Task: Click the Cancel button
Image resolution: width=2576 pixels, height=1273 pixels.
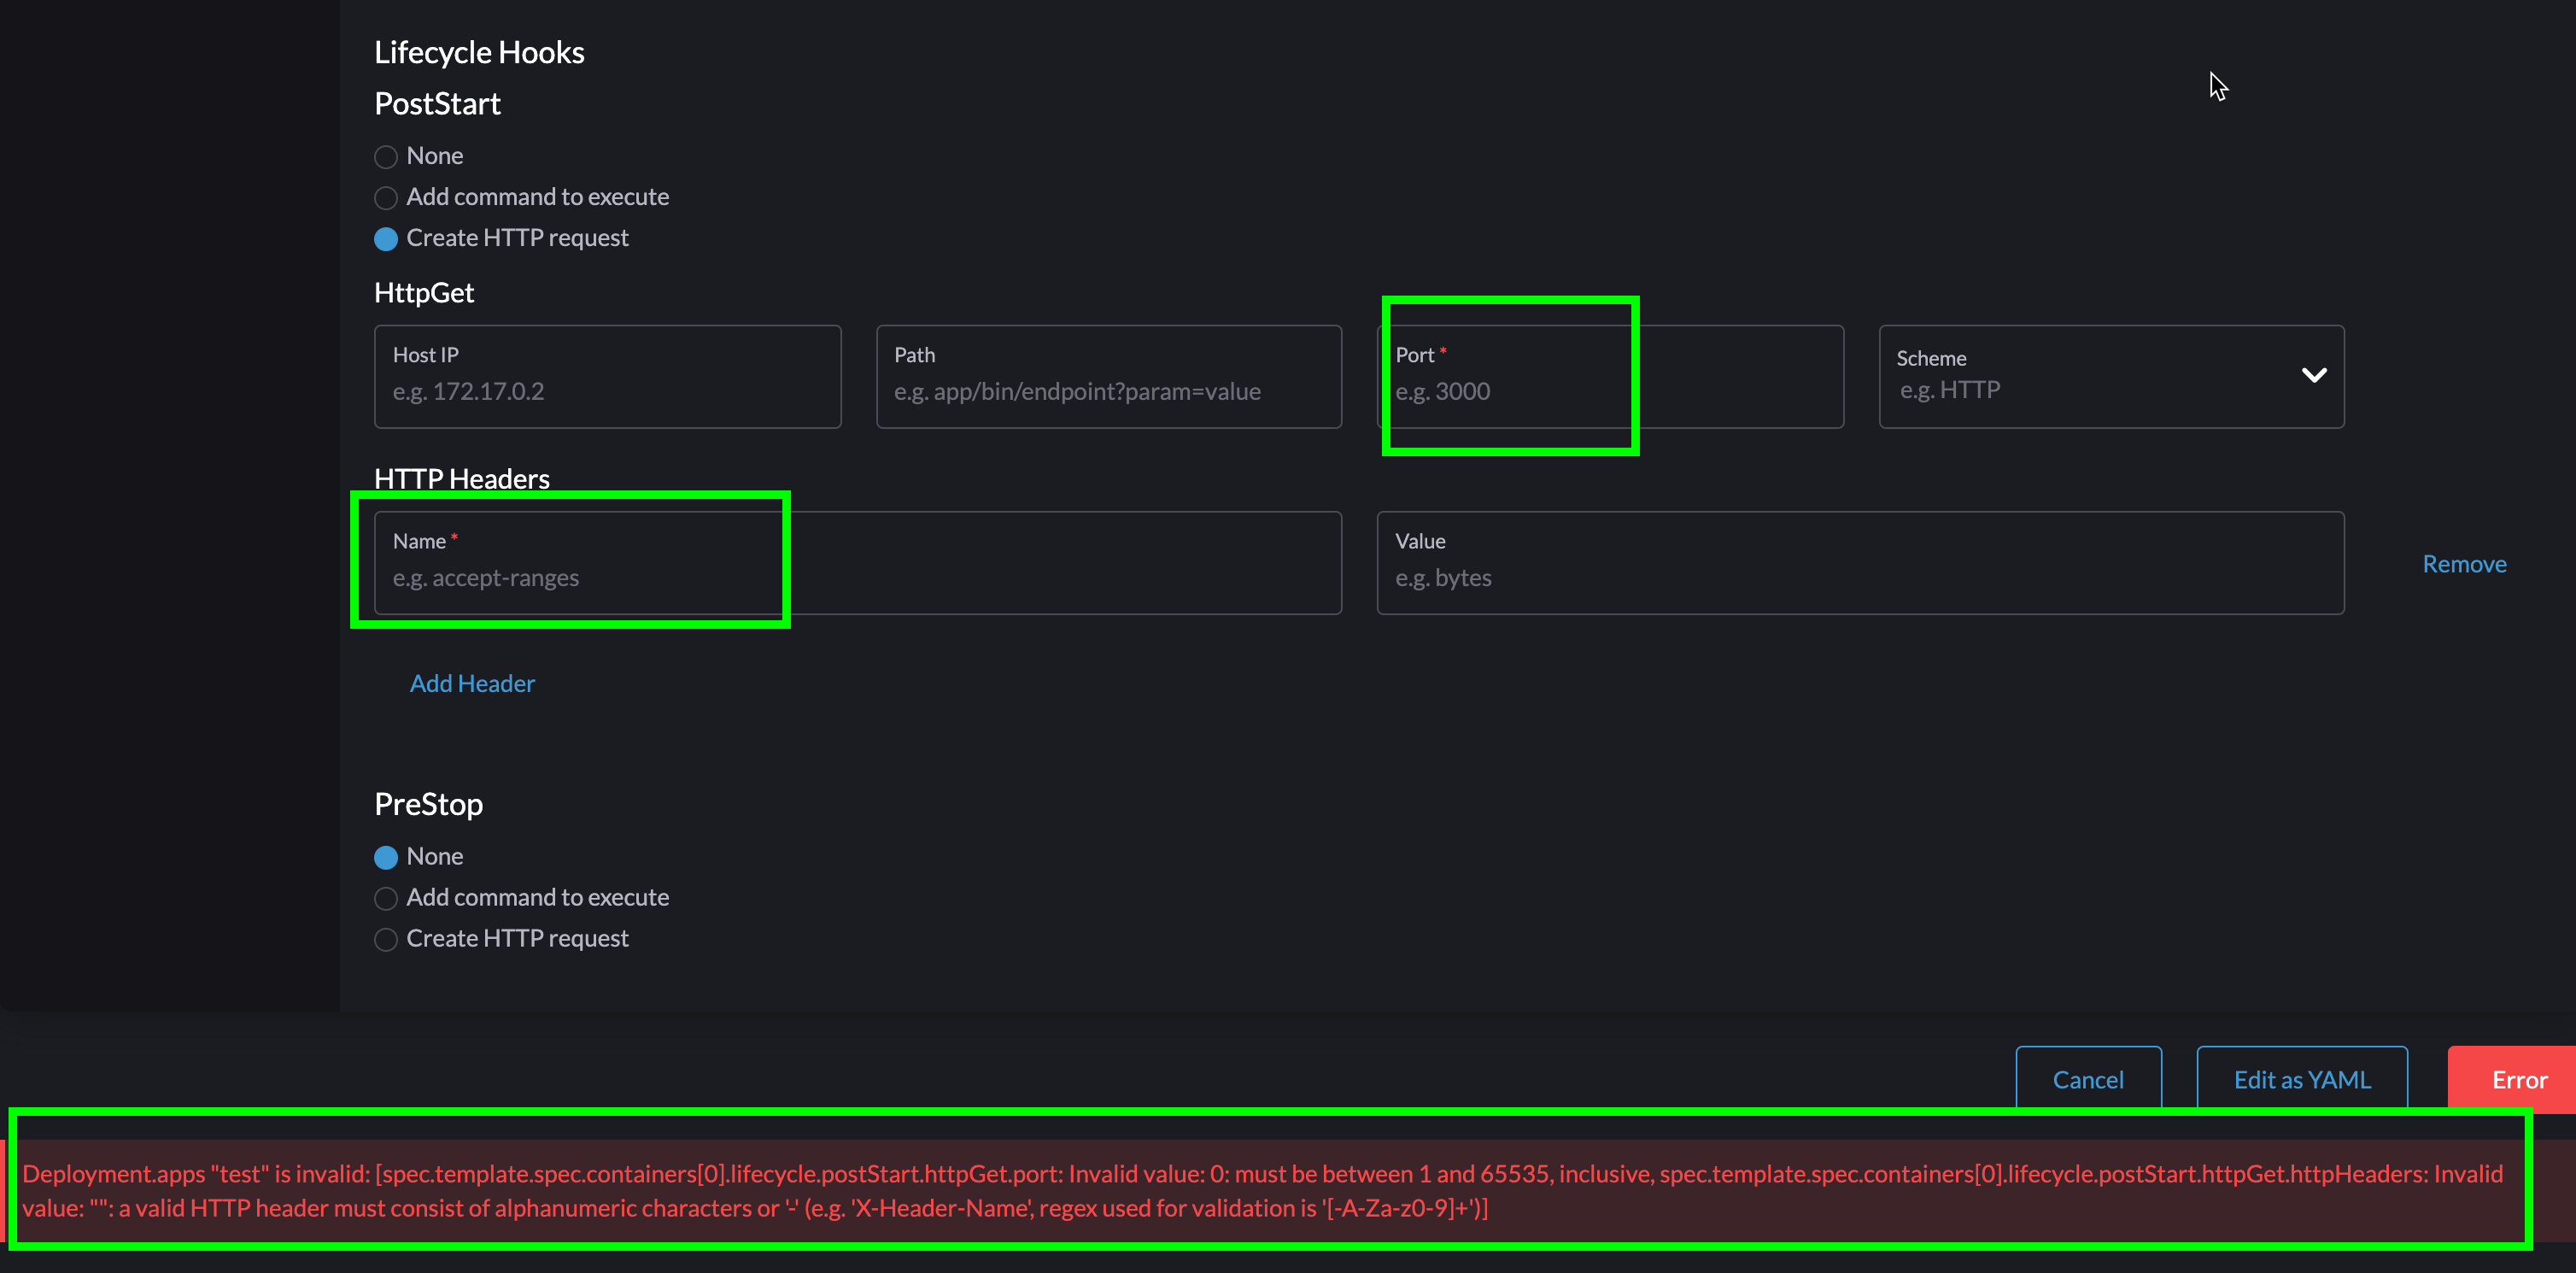Action: click(2088, 1079)
